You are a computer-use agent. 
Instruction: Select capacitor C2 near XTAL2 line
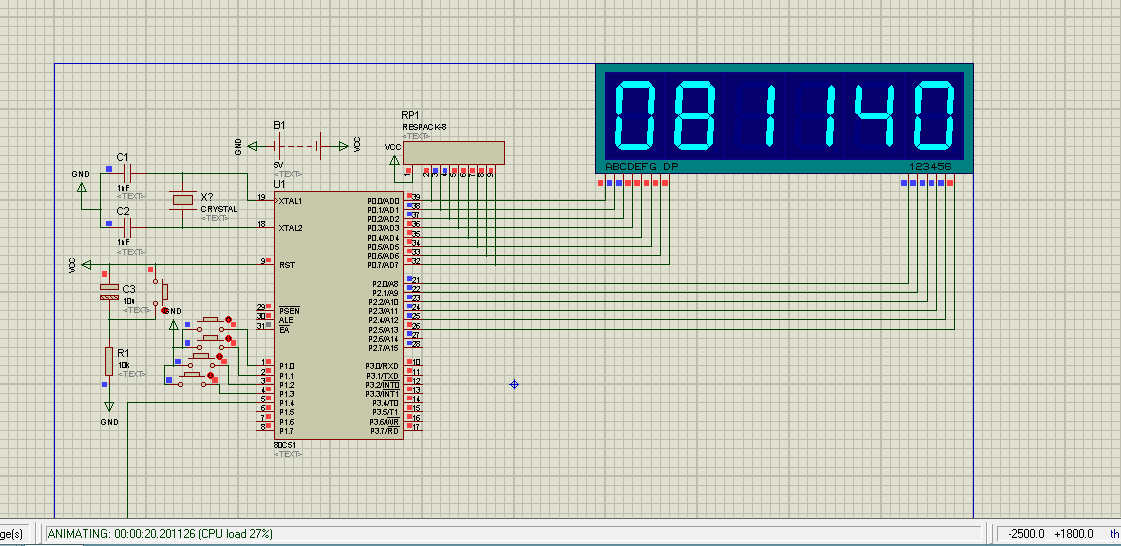pyautogui.click(x=127, y=228)
